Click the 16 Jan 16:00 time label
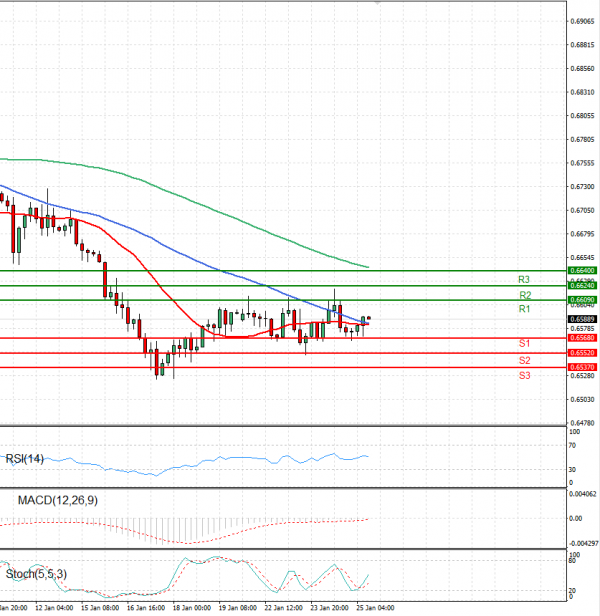This screenshot has width=600, height=616. 146,608
